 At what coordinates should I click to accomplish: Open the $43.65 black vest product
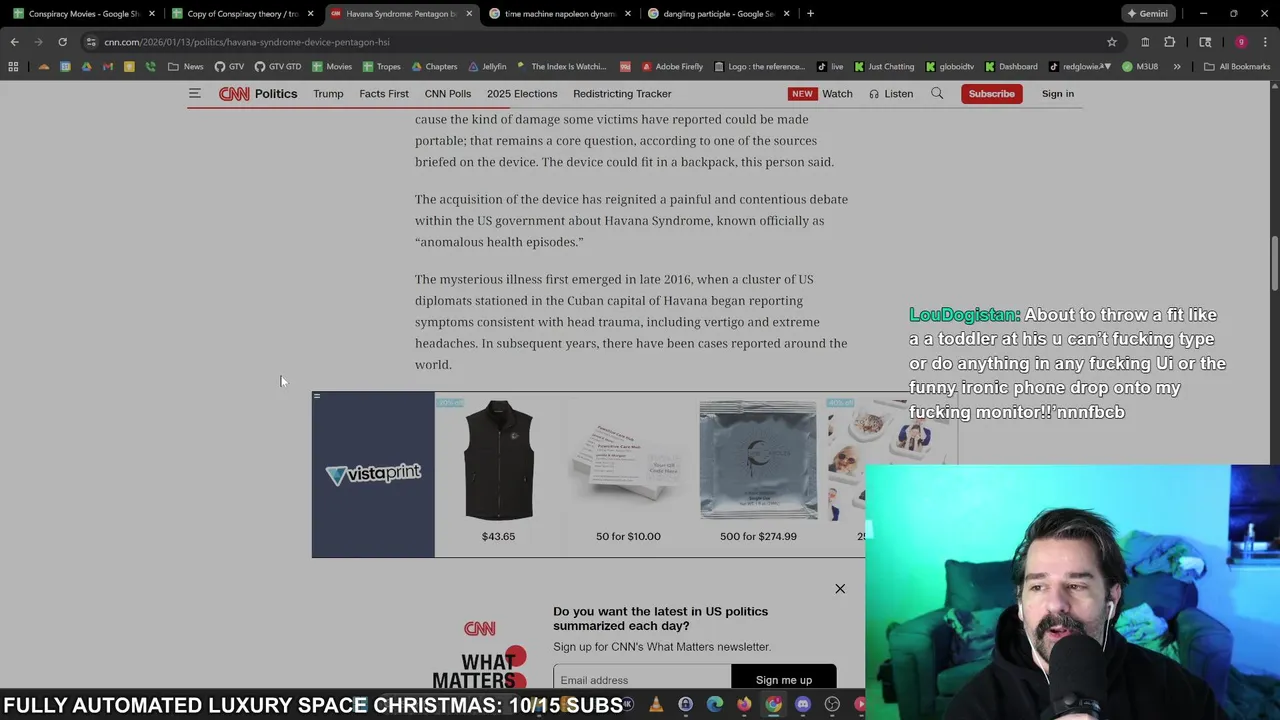498,472
